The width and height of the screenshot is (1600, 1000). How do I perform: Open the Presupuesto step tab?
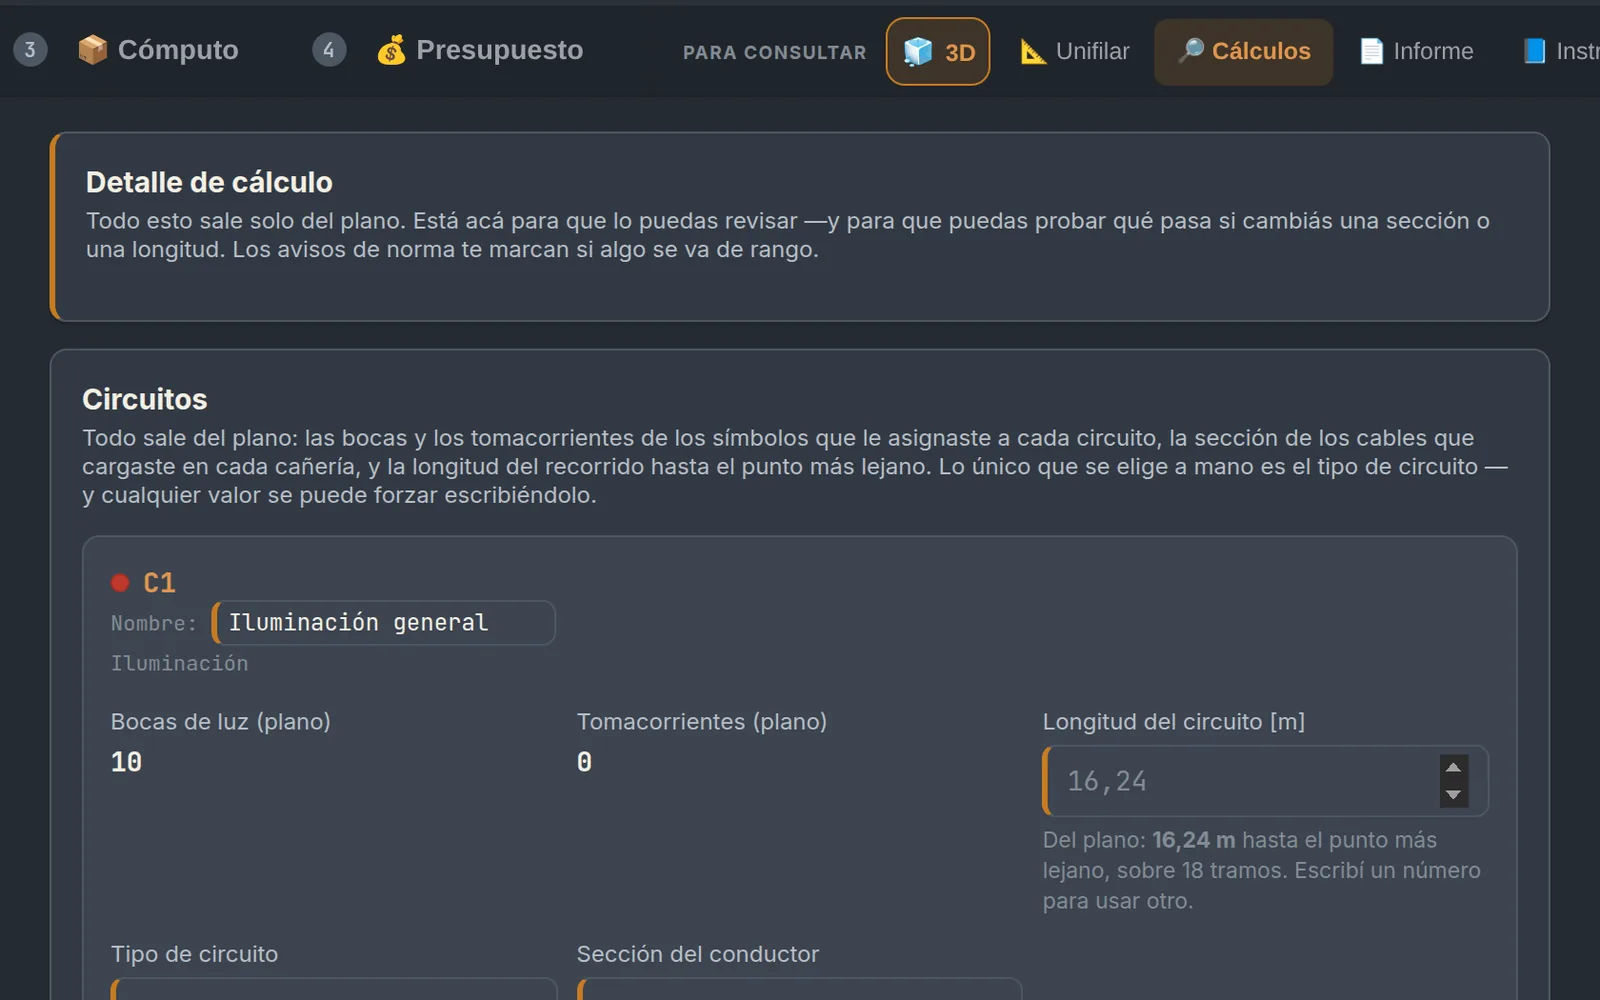479,50
